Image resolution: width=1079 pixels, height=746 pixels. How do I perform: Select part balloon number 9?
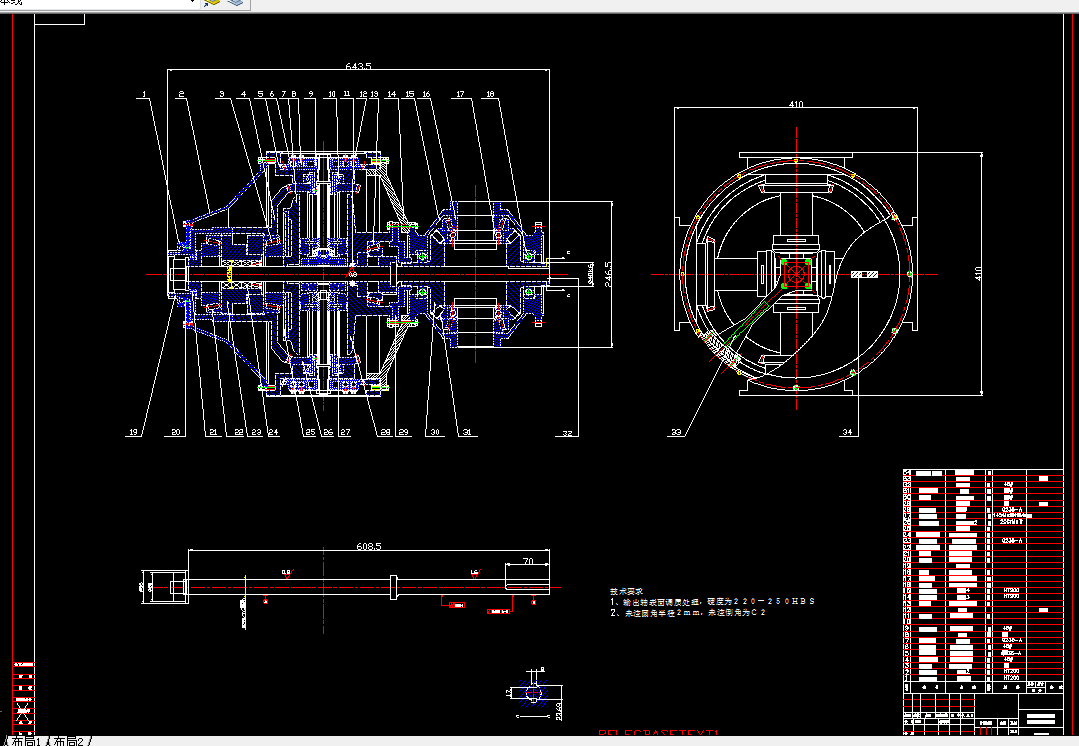pyautogui.click(x=311, y=94)
